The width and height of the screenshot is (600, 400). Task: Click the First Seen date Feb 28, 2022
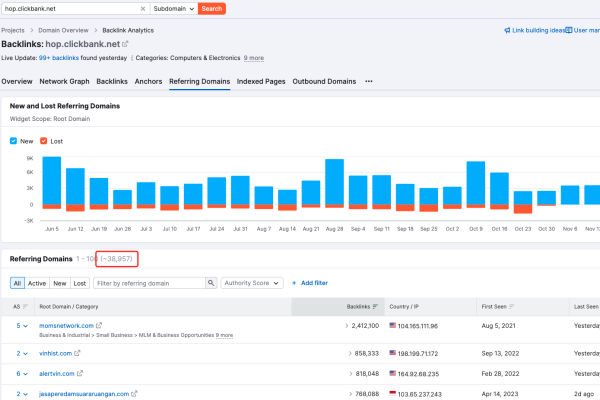500,374
